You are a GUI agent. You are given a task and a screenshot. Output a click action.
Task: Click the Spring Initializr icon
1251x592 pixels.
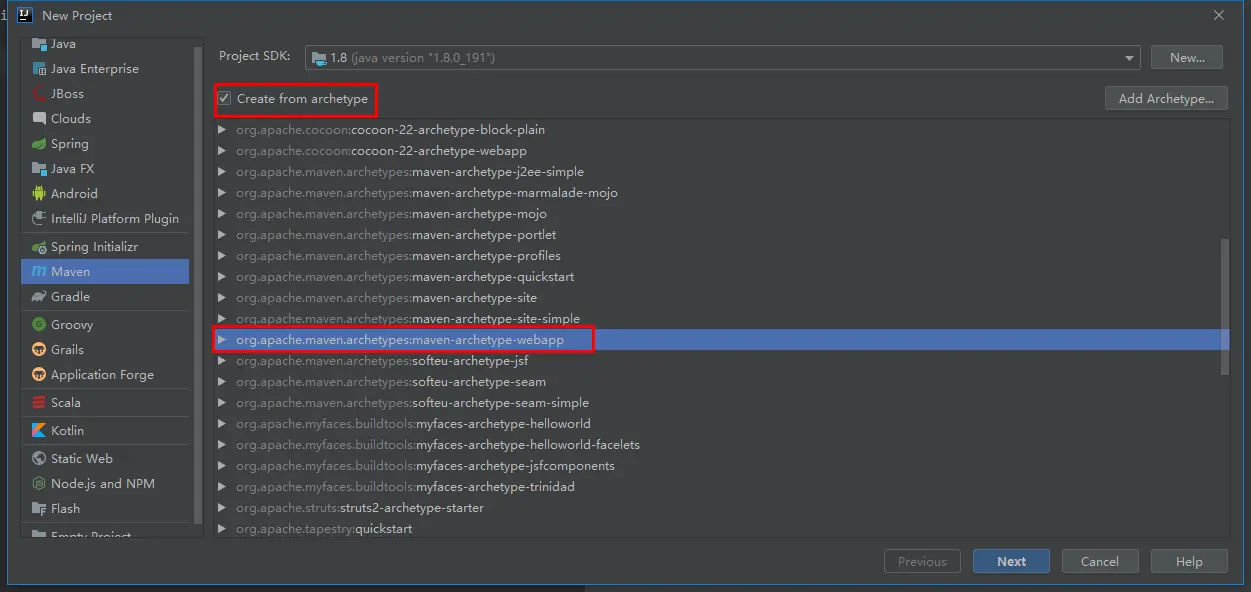[39, 247]
